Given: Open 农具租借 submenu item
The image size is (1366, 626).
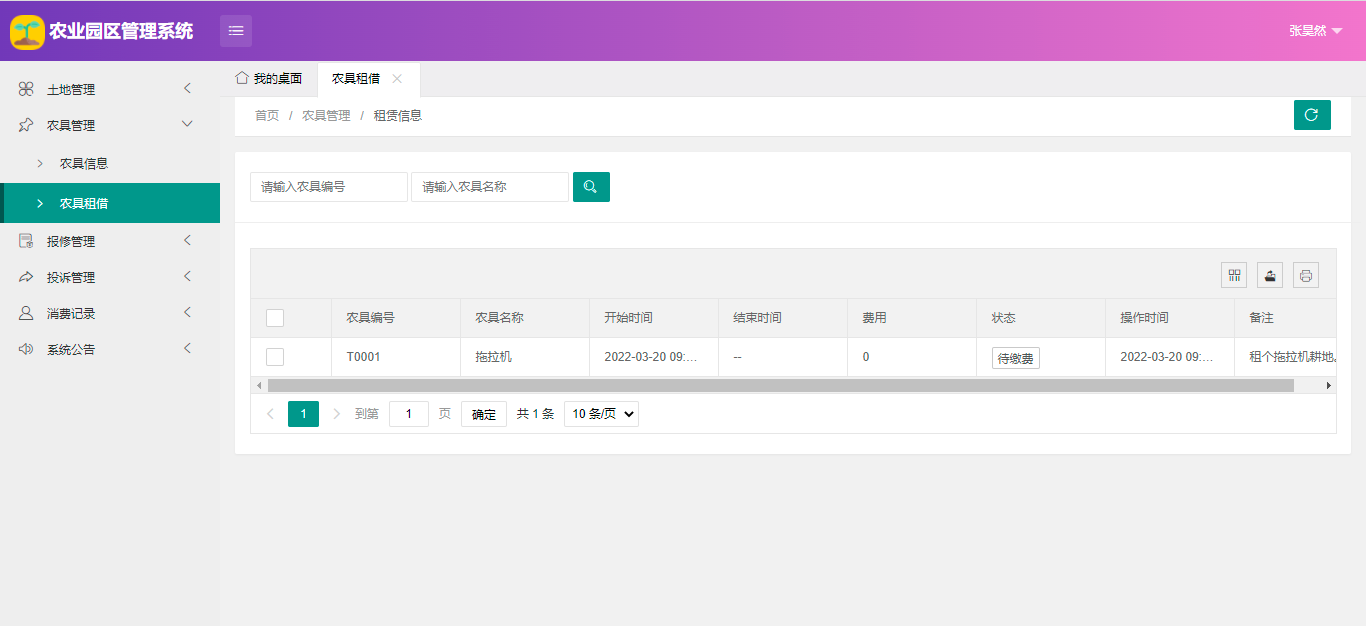Looking at the screenshot, I should point(110,203).
